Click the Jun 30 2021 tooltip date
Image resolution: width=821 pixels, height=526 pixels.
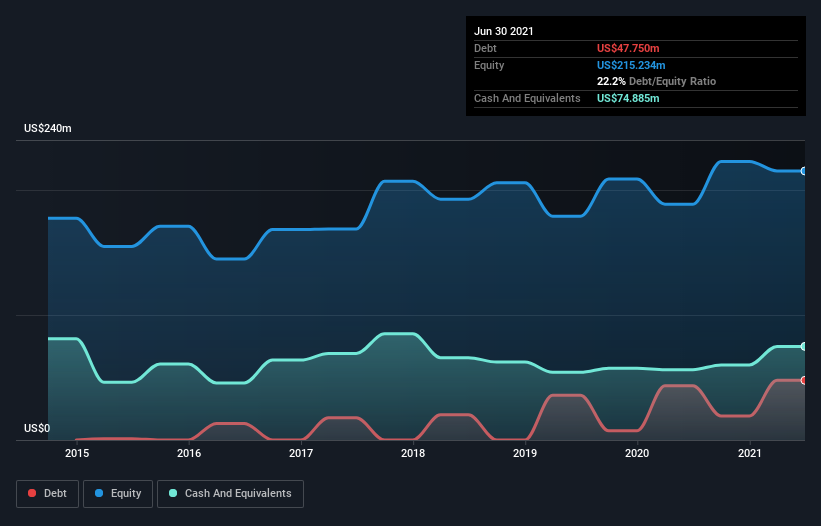504,31
